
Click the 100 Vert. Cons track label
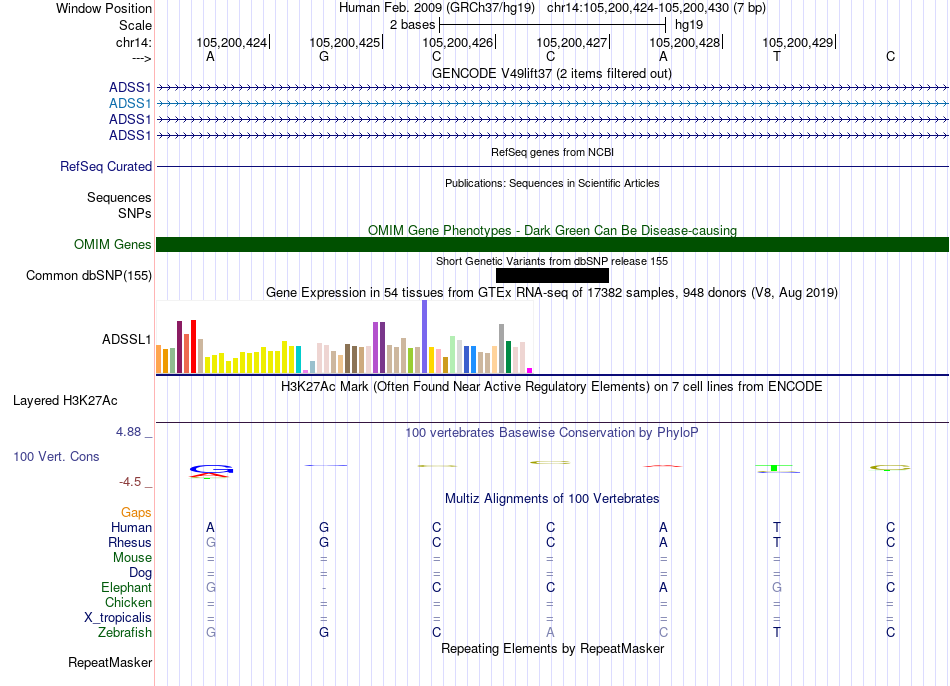56,456
